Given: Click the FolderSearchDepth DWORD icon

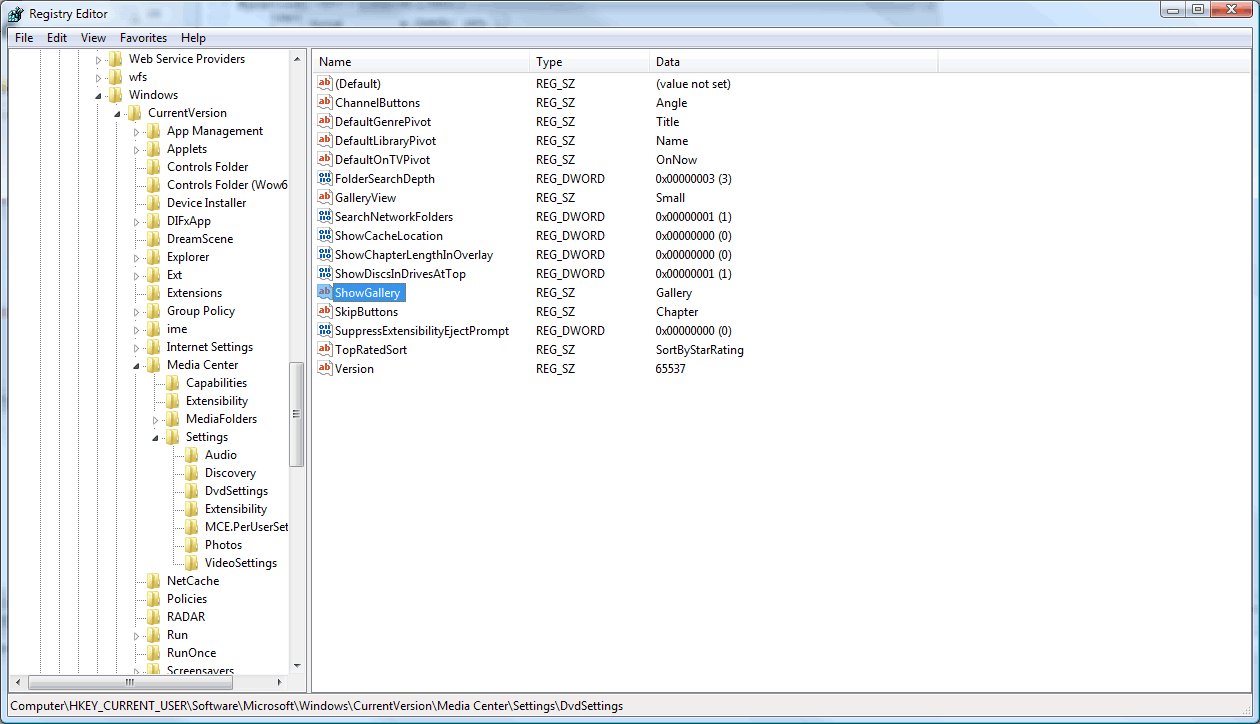Looking at the screenshot, I should click(x=324, y=179).
